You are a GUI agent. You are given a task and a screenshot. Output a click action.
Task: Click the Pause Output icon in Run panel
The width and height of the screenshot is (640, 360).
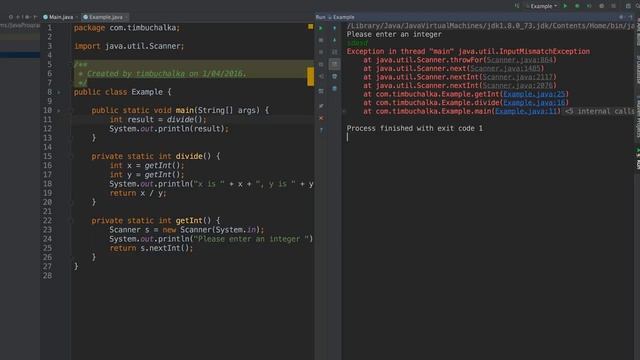click(321, 52)
